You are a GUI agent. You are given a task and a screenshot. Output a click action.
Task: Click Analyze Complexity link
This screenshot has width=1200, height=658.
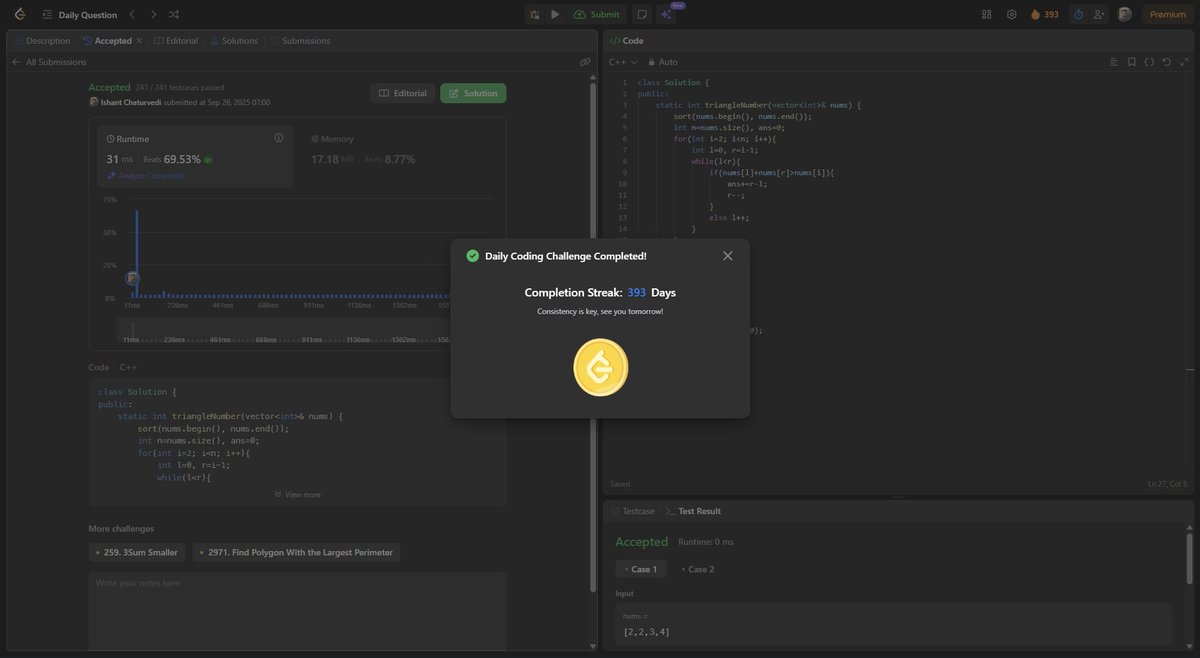pos(145,176)
